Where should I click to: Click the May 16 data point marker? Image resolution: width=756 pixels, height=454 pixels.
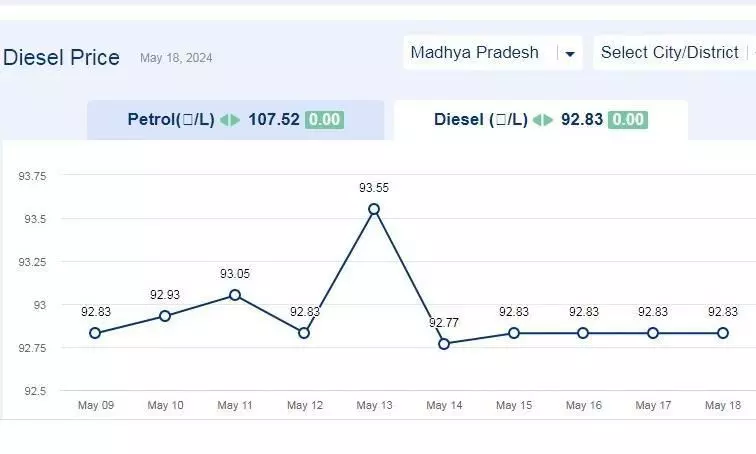[x=583, y=333]
